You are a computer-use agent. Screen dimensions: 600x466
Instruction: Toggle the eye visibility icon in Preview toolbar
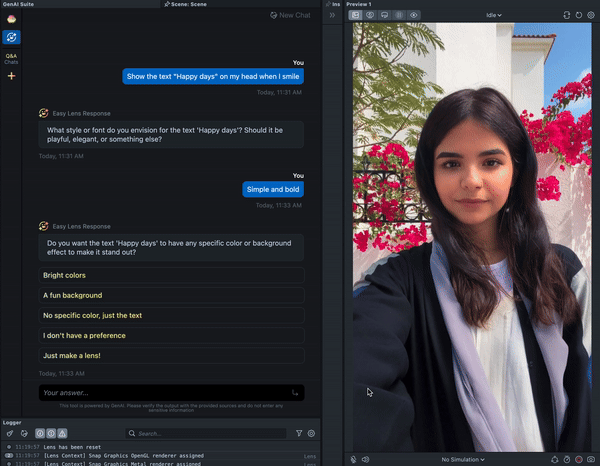click(413, 15)
